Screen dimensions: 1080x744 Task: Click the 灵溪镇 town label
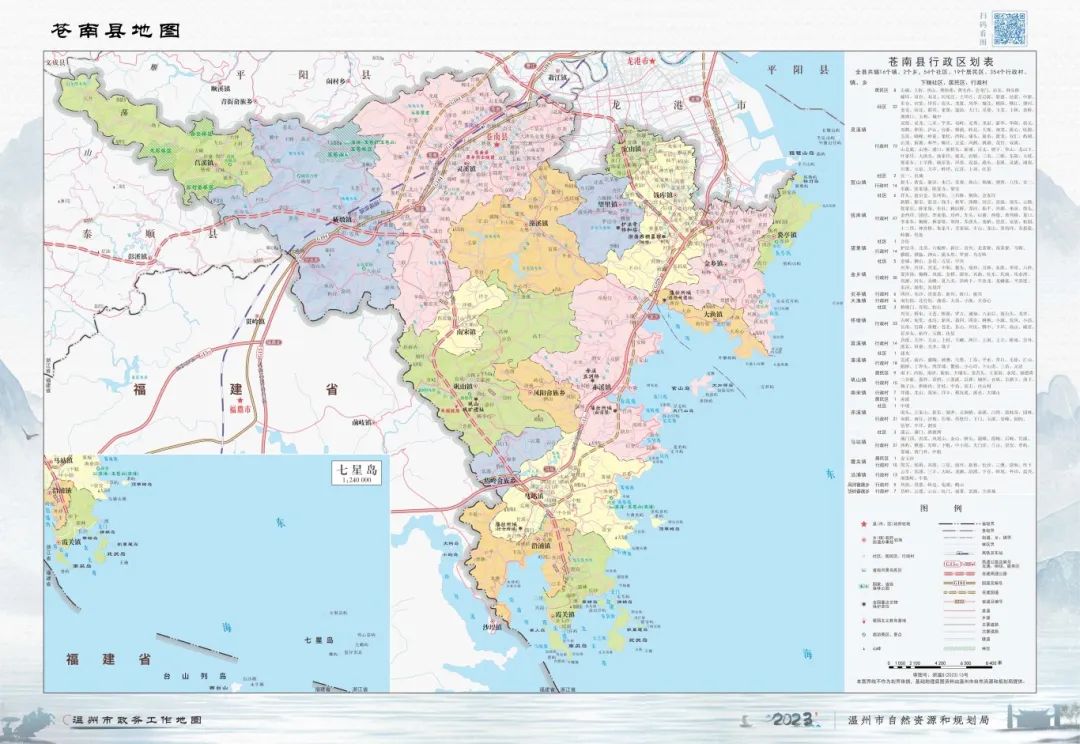[466, 169]
